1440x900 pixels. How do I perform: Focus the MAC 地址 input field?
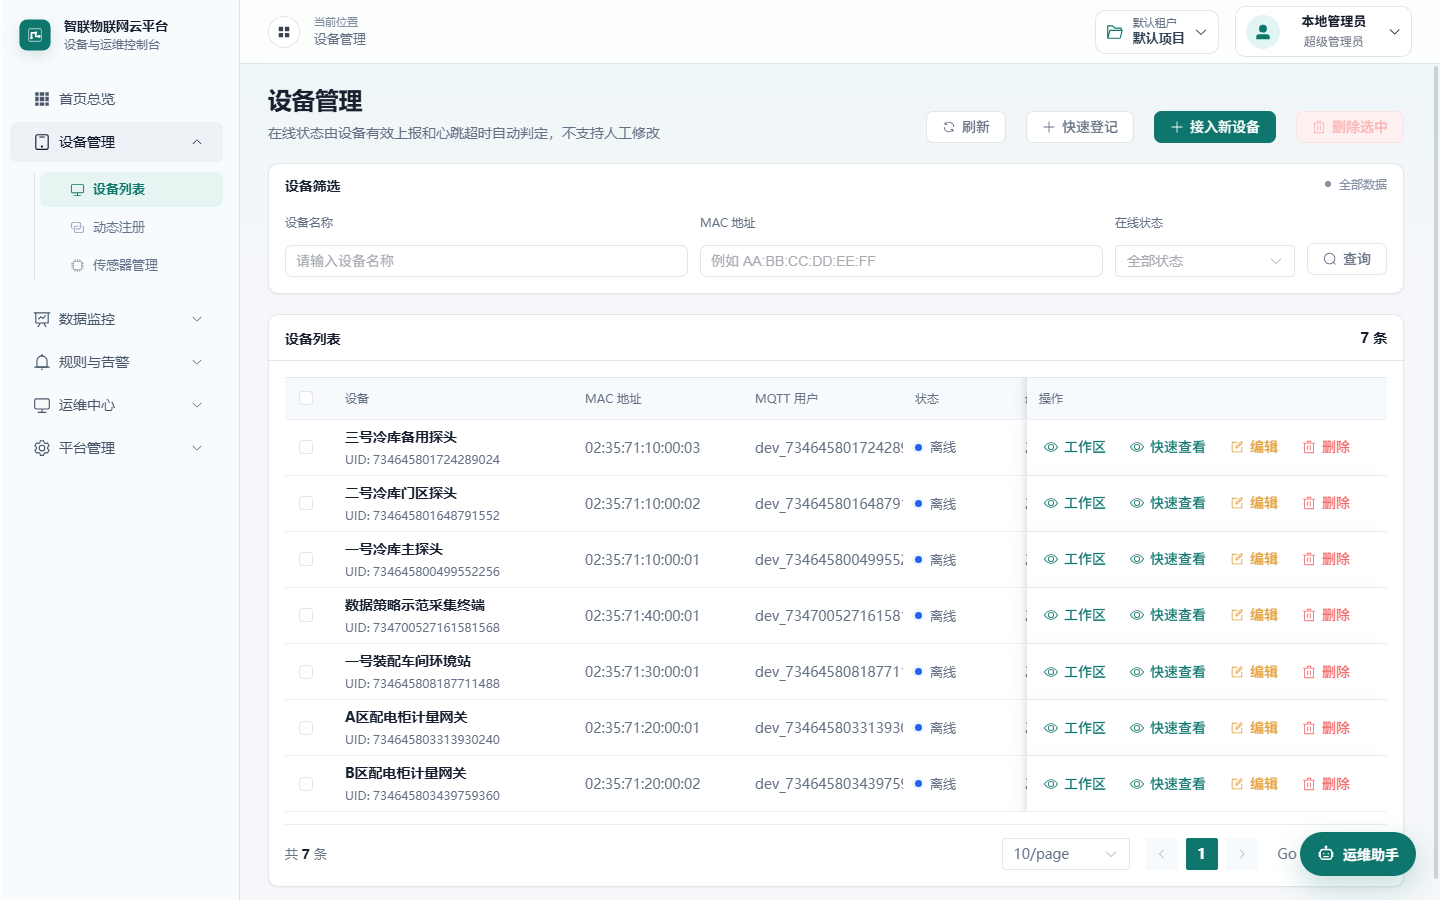coord(901,261)
